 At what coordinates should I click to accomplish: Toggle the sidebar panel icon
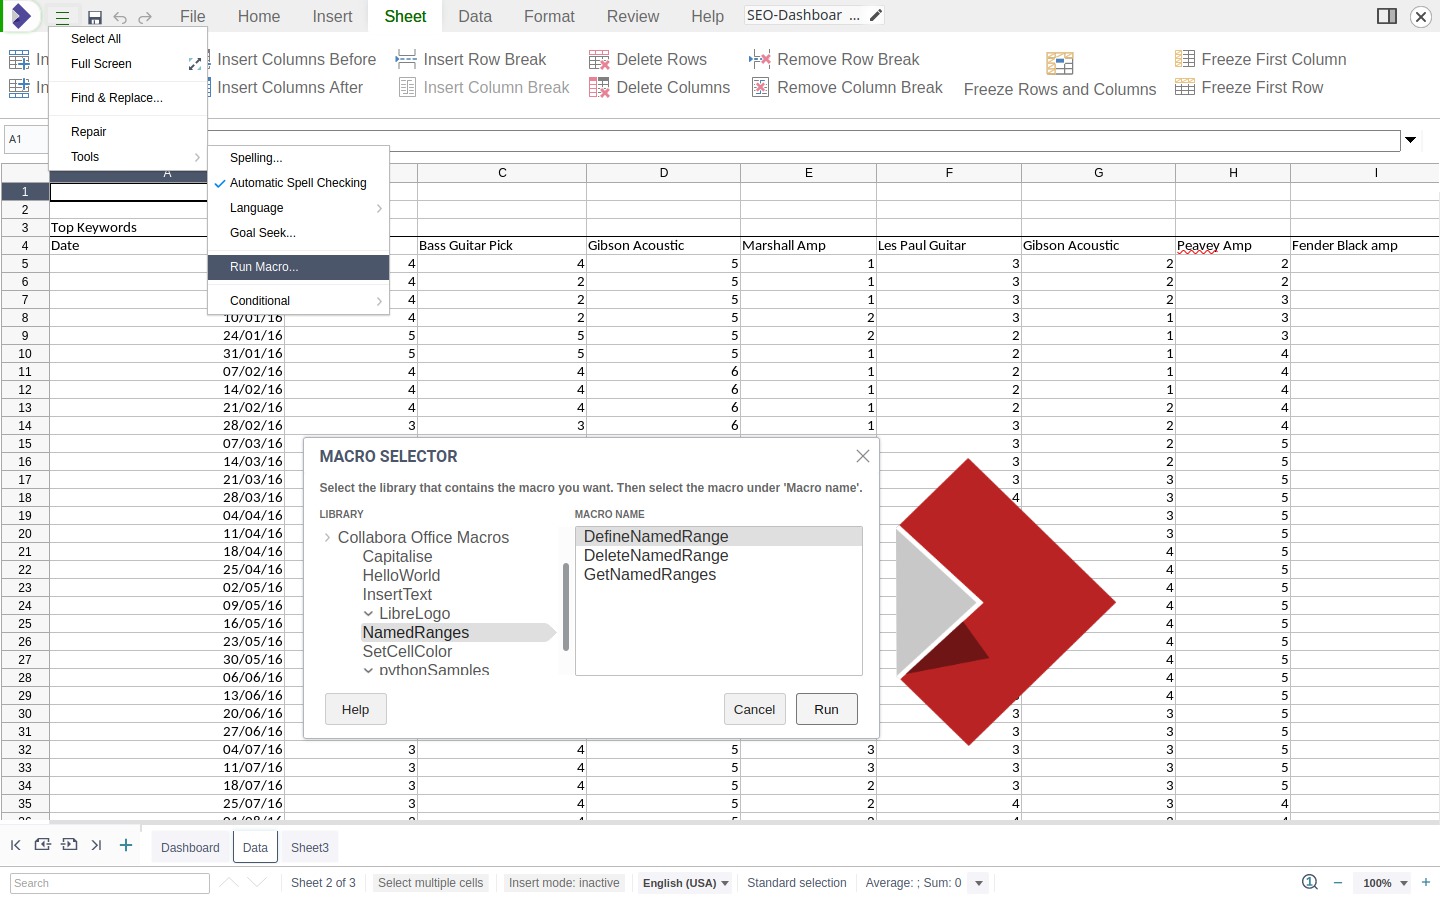[1387, 16]
